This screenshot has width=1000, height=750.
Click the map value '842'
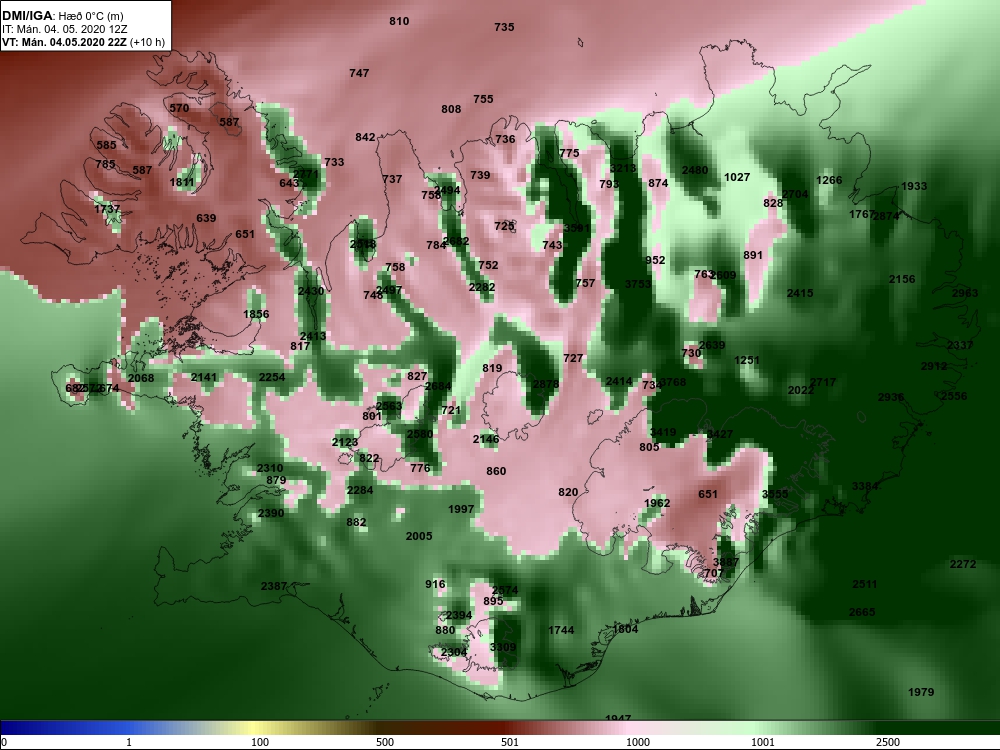[x=365, y=137]
